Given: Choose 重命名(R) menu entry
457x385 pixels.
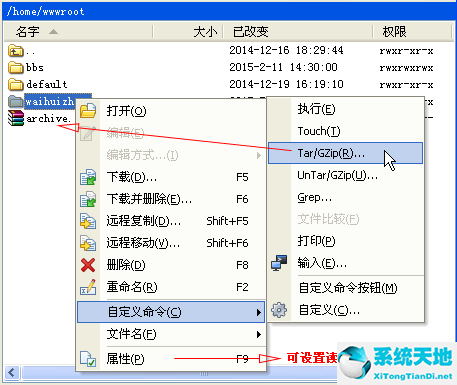Looking at the screenshot, I should 171,287.
